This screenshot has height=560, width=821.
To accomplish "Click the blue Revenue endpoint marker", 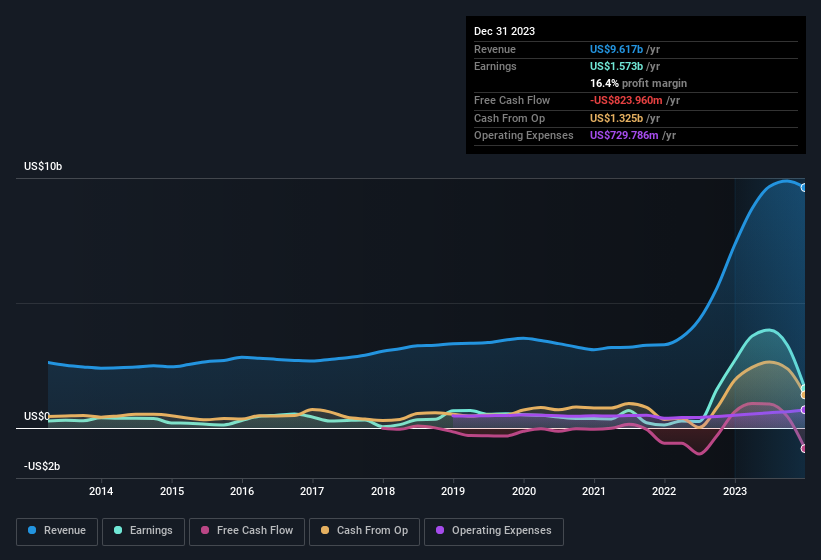I will coord(804,187).
